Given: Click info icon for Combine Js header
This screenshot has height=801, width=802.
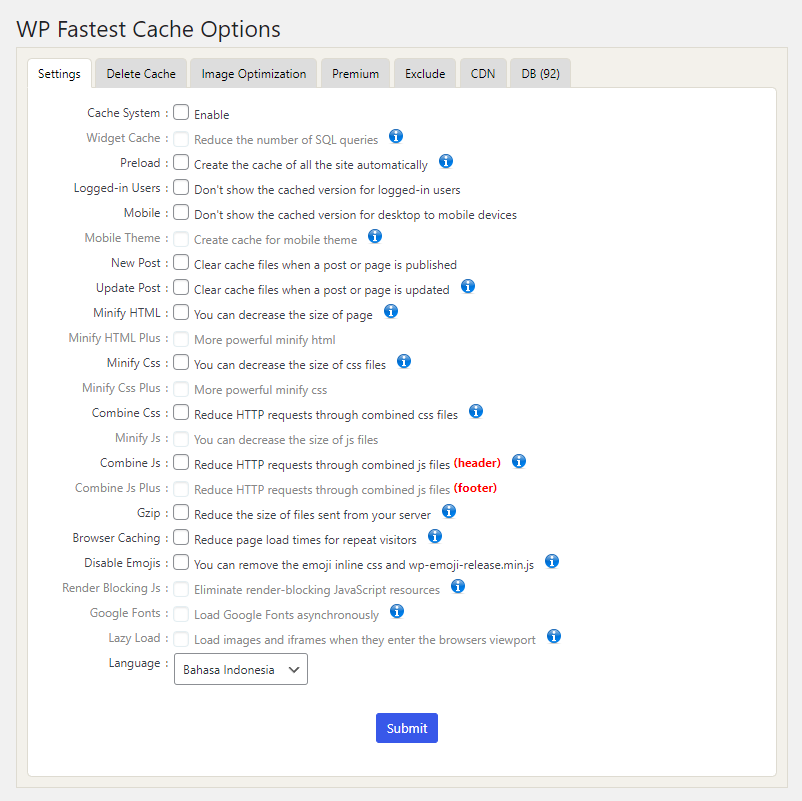Looking at the screenshot, I should tap(519, 461).
